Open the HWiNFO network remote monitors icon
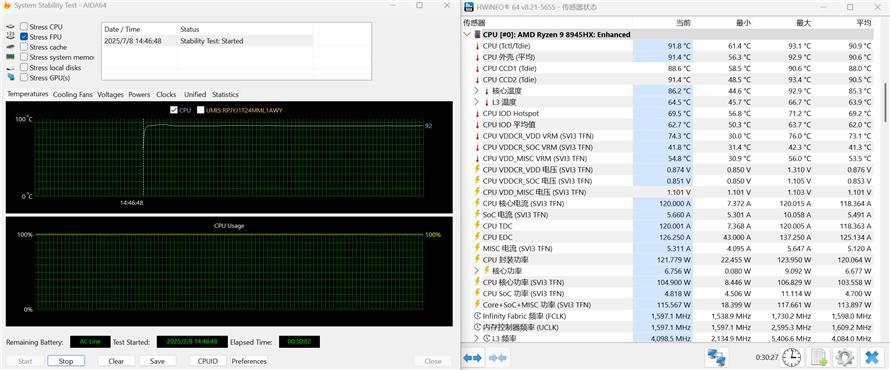This screenshot has height=370, width=890. tap(717, 357)
